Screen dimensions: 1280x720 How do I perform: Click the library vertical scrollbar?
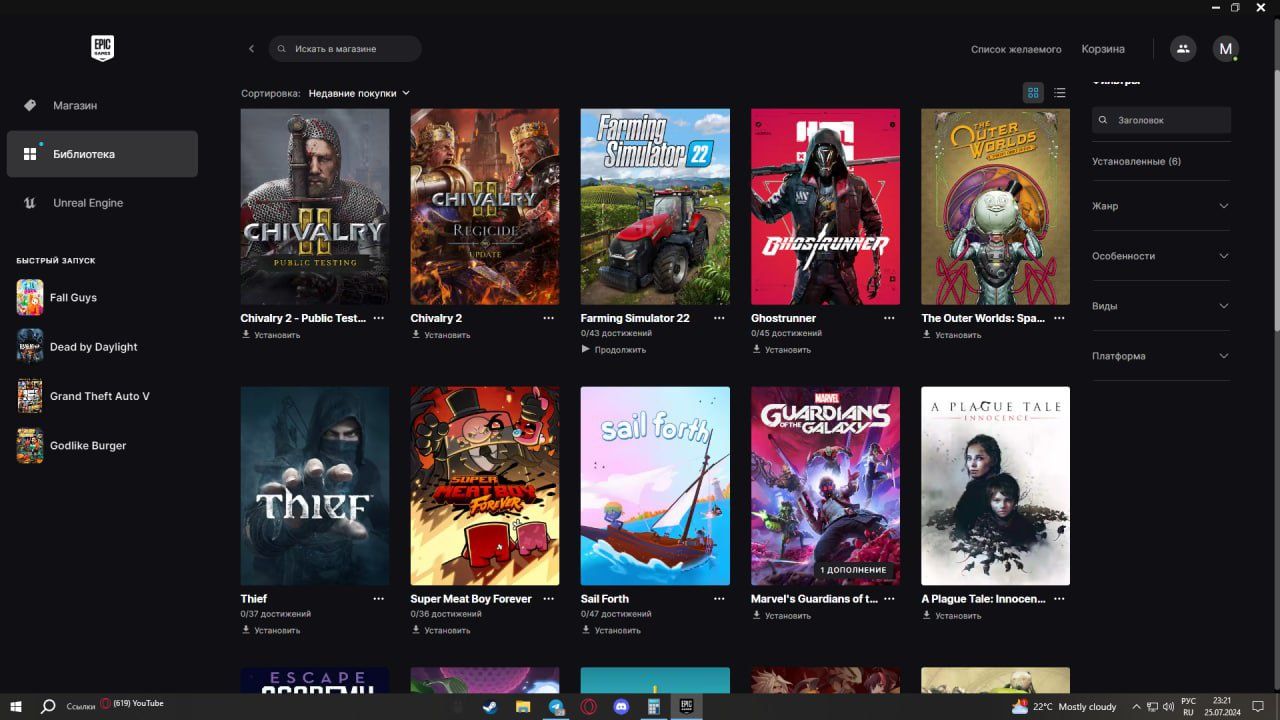1276,200
